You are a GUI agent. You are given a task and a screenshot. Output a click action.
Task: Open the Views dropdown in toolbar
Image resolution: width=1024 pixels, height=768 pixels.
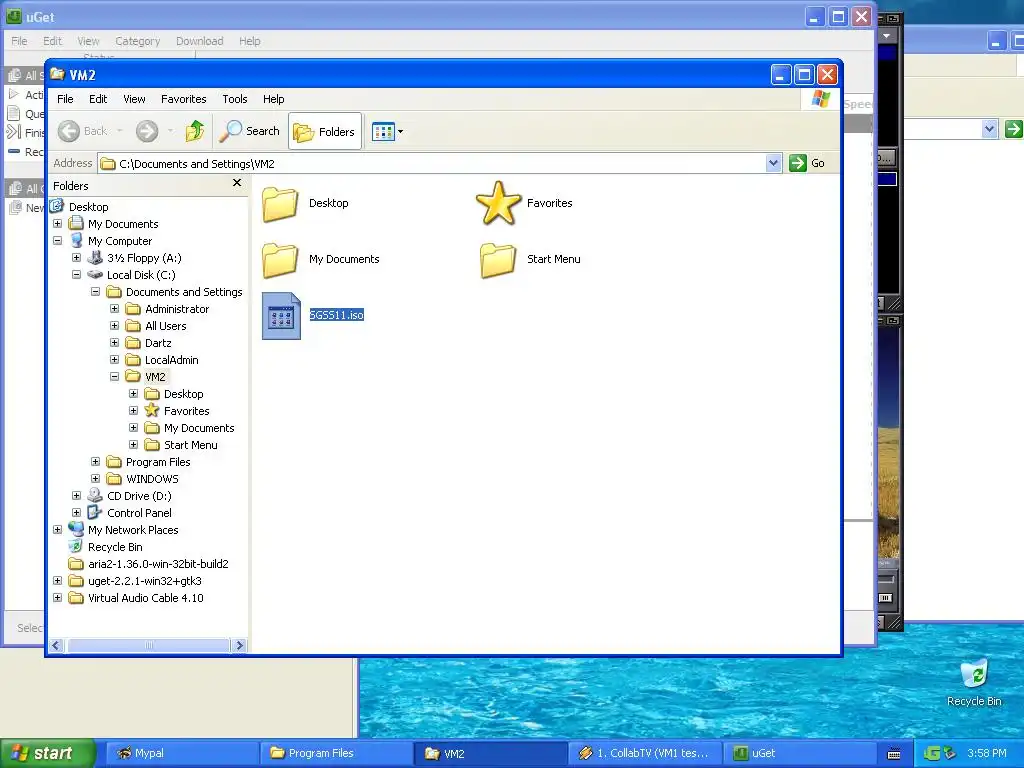tap(387, 131)
